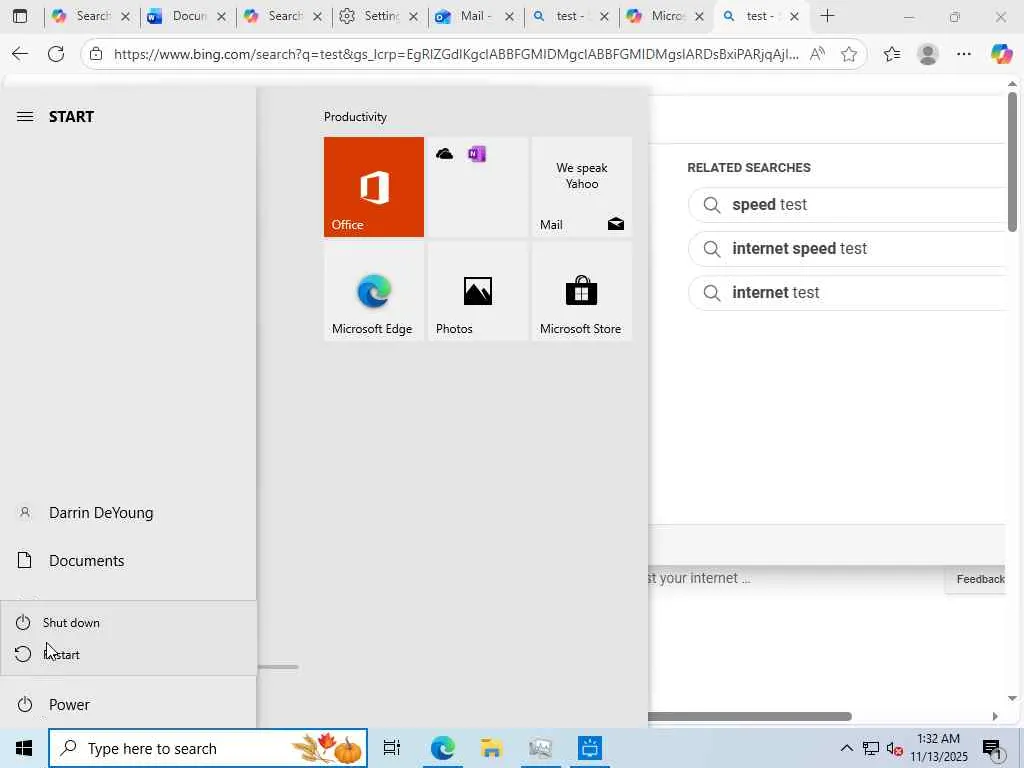Open the notification center icon
Image resolution: width=1024 pixels, height=768 pixels.
pos(993,748)
